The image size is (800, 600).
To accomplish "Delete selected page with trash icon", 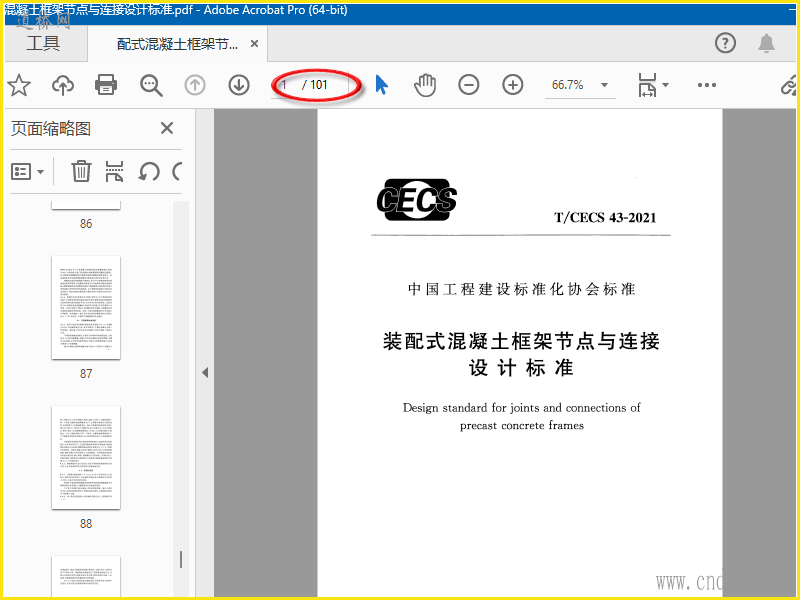I will click(x=81, y=171).
